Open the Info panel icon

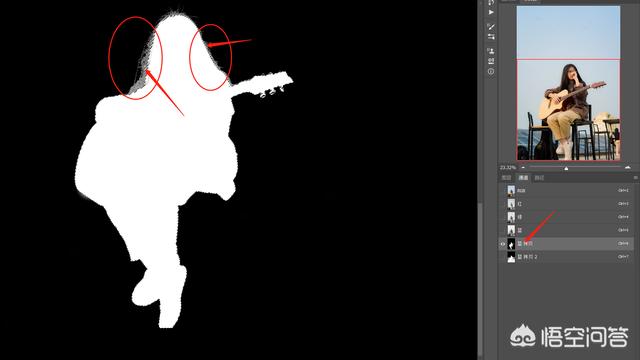click(x=491, y=71)
